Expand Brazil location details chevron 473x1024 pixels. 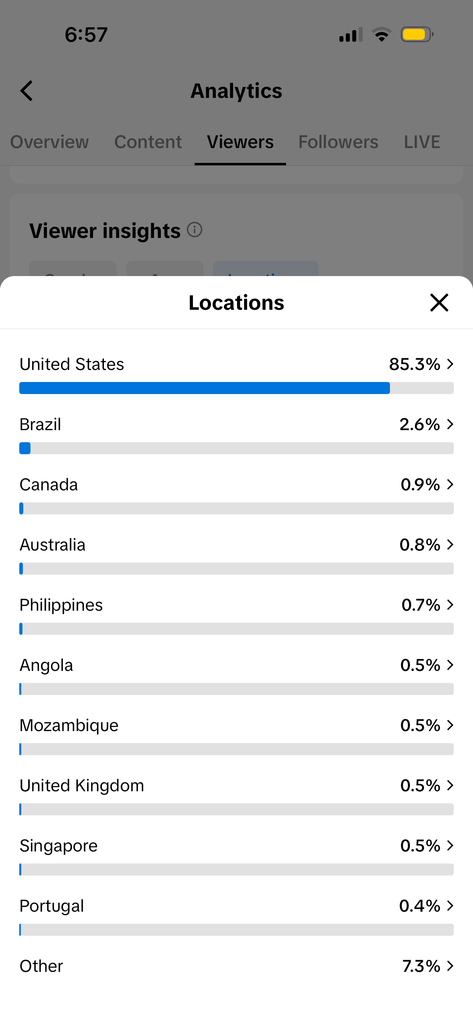[x=449, y=424]
